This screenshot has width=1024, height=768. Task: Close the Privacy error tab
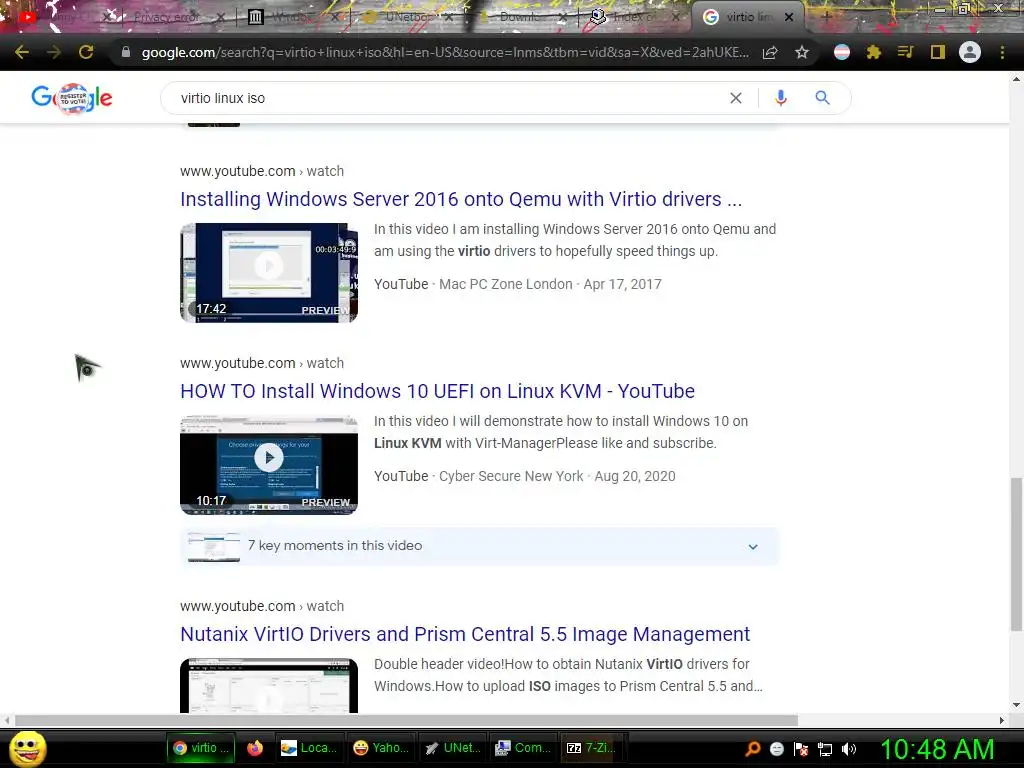click(x=221, y=17)
